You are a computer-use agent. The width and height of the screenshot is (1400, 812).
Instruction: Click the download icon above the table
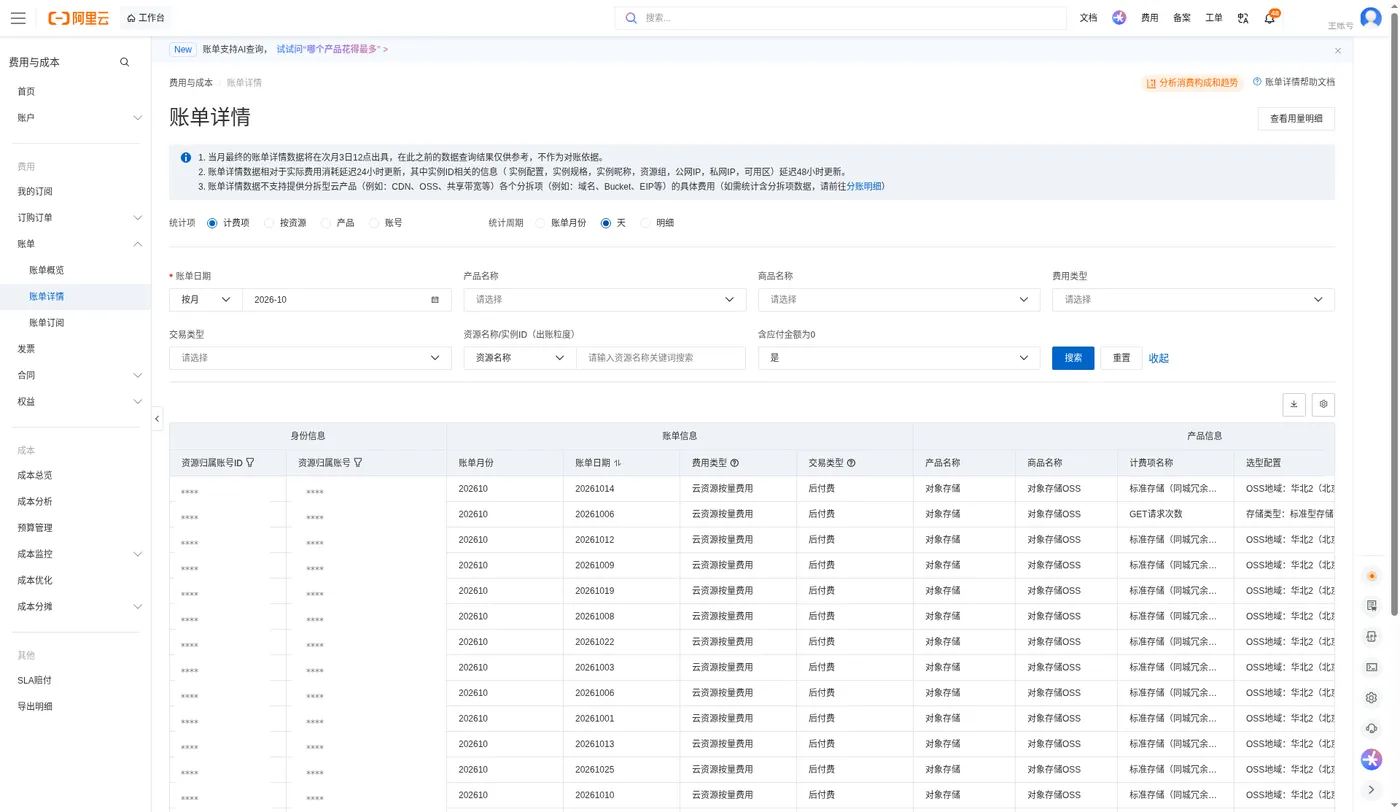(x=1294, y=404)
